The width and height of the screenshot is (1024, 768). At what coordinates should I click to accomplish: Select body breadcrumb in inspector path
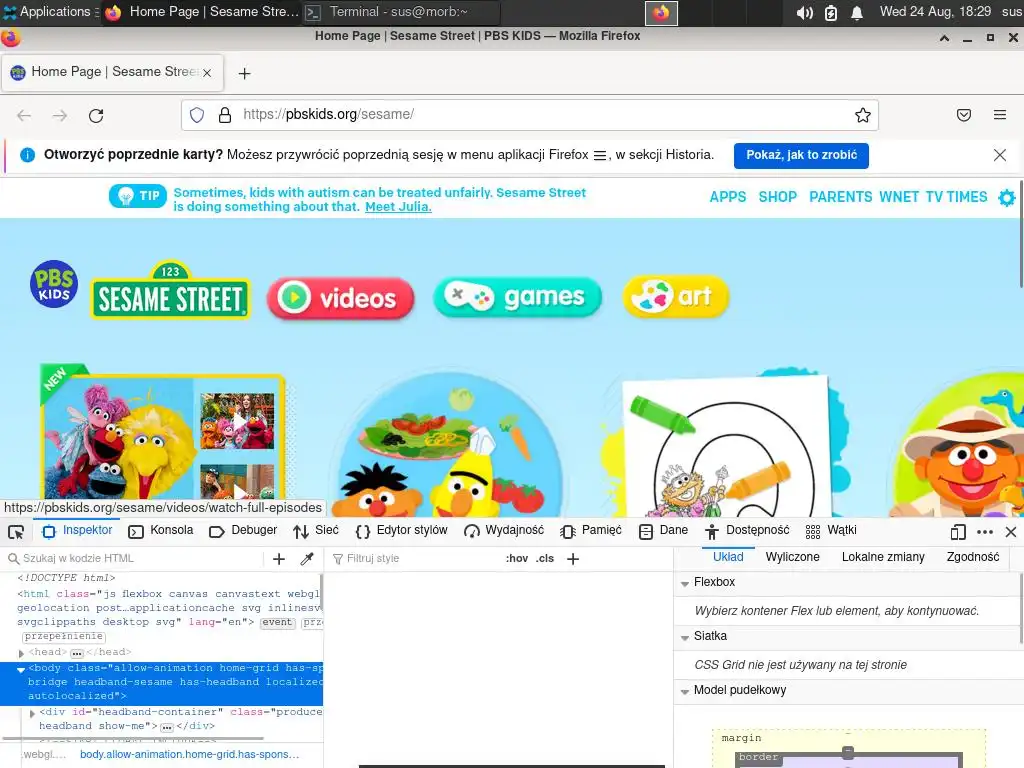pos(189,754)
